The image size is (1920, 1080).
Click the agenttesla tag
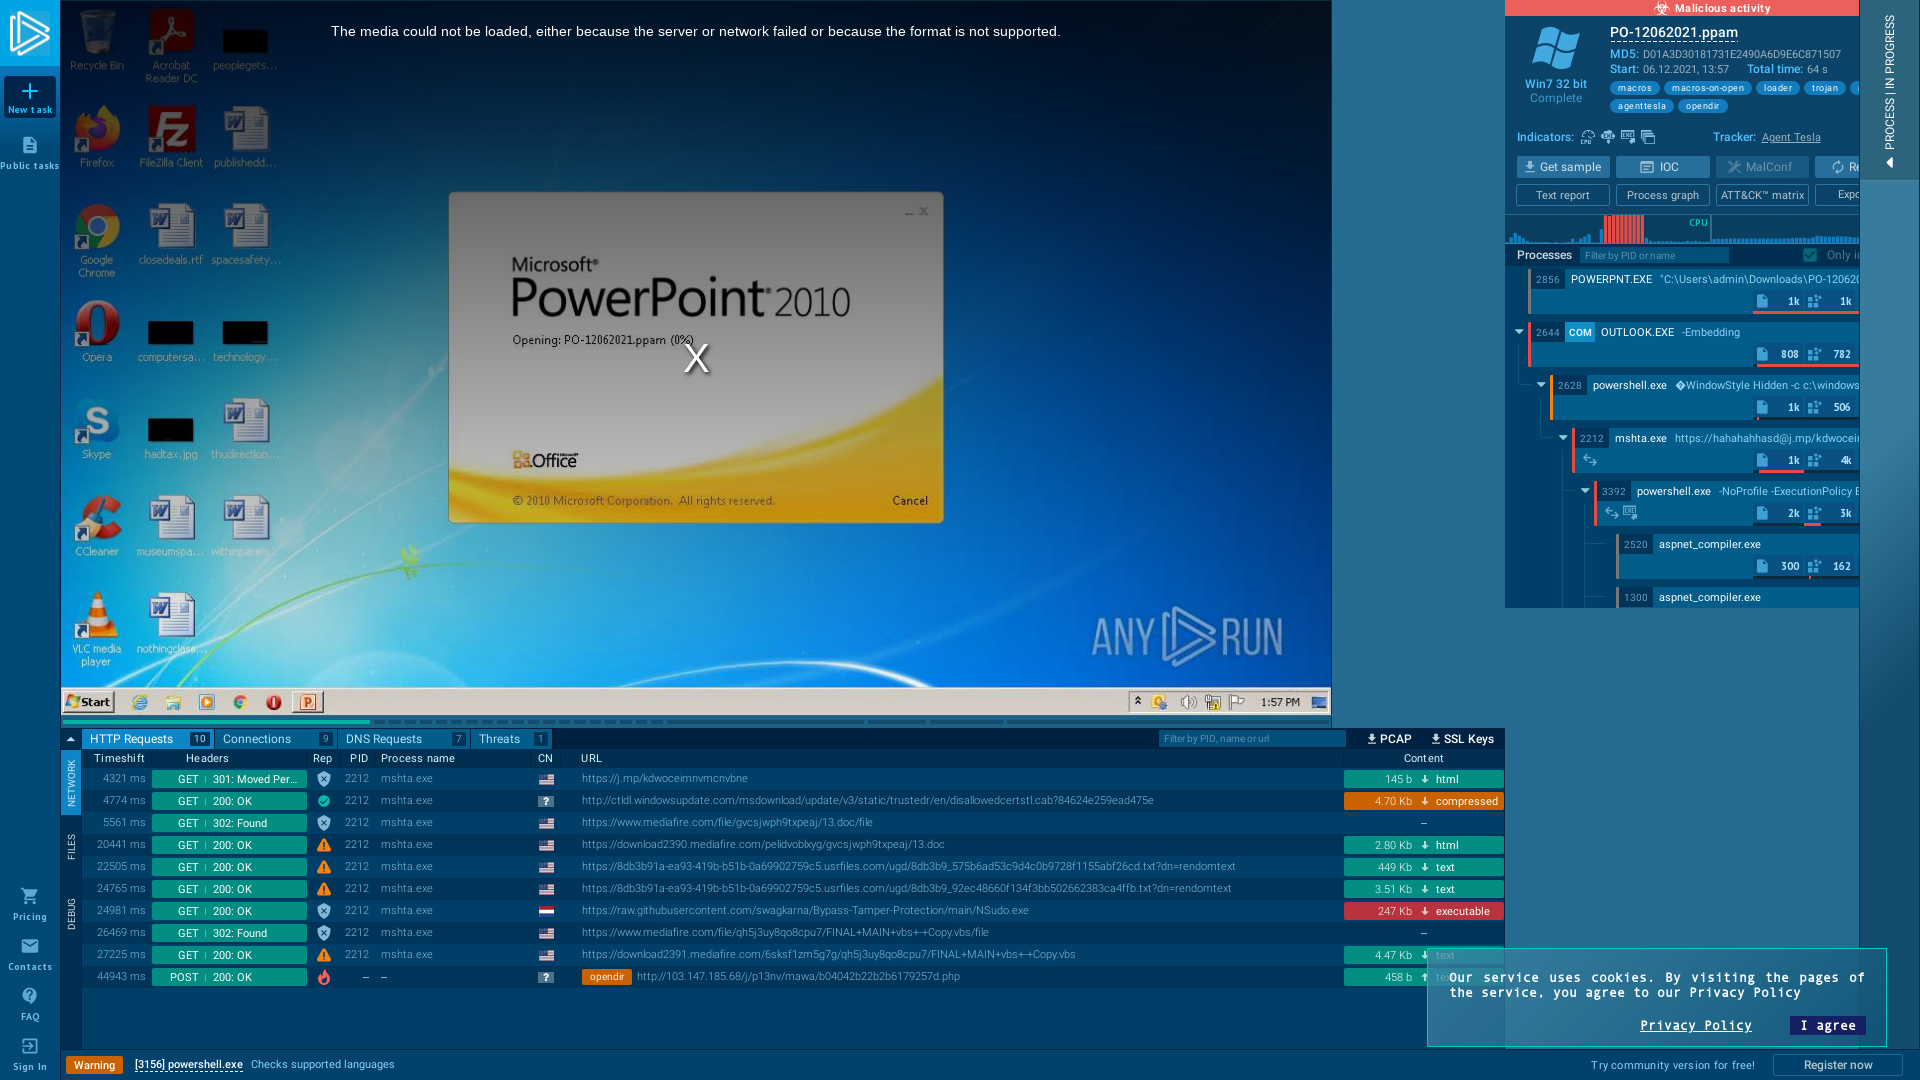point(1641,106)
